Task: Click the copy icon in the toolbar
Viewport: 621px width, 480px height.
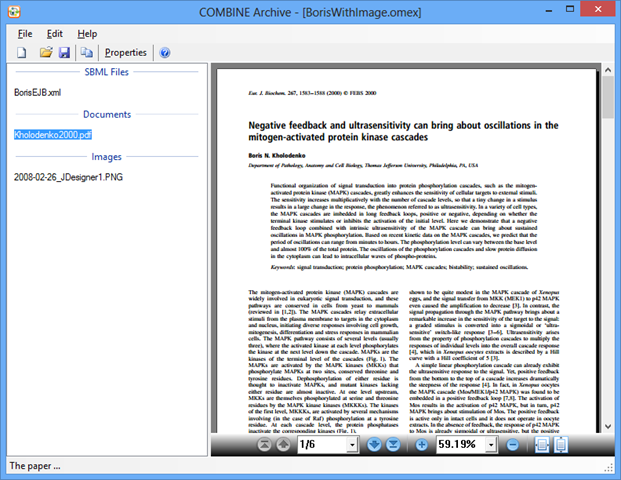Action: (x=86, y=52)
